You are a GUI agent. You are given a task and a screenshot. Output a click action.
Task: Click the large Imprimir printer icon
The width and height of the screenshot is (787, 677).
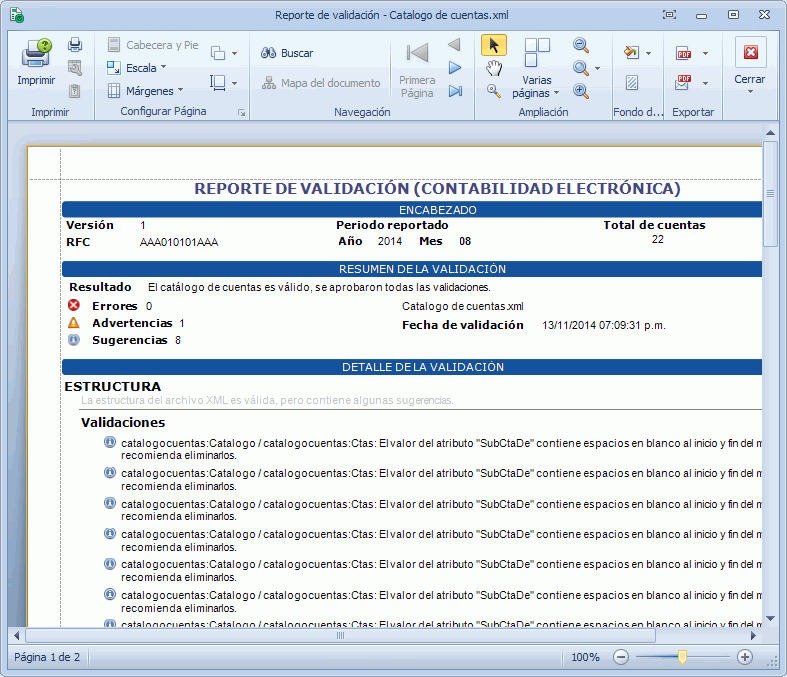point(36,54)
